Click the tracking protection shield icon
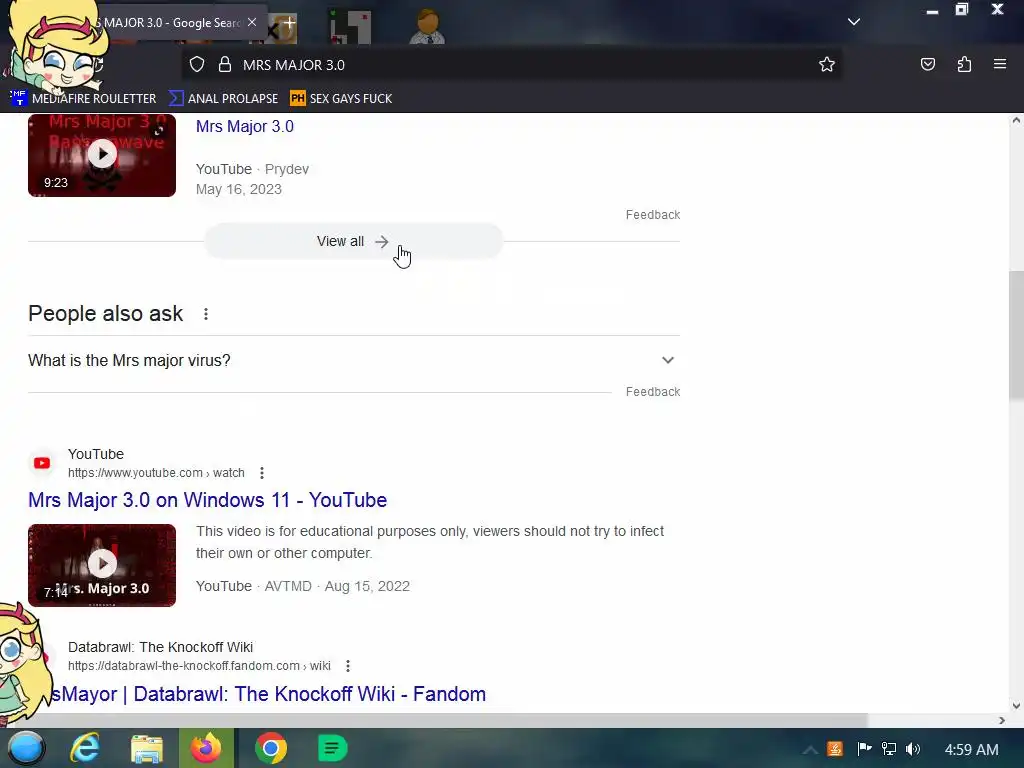The image size is (1024, 768). (x=197, y=65)
